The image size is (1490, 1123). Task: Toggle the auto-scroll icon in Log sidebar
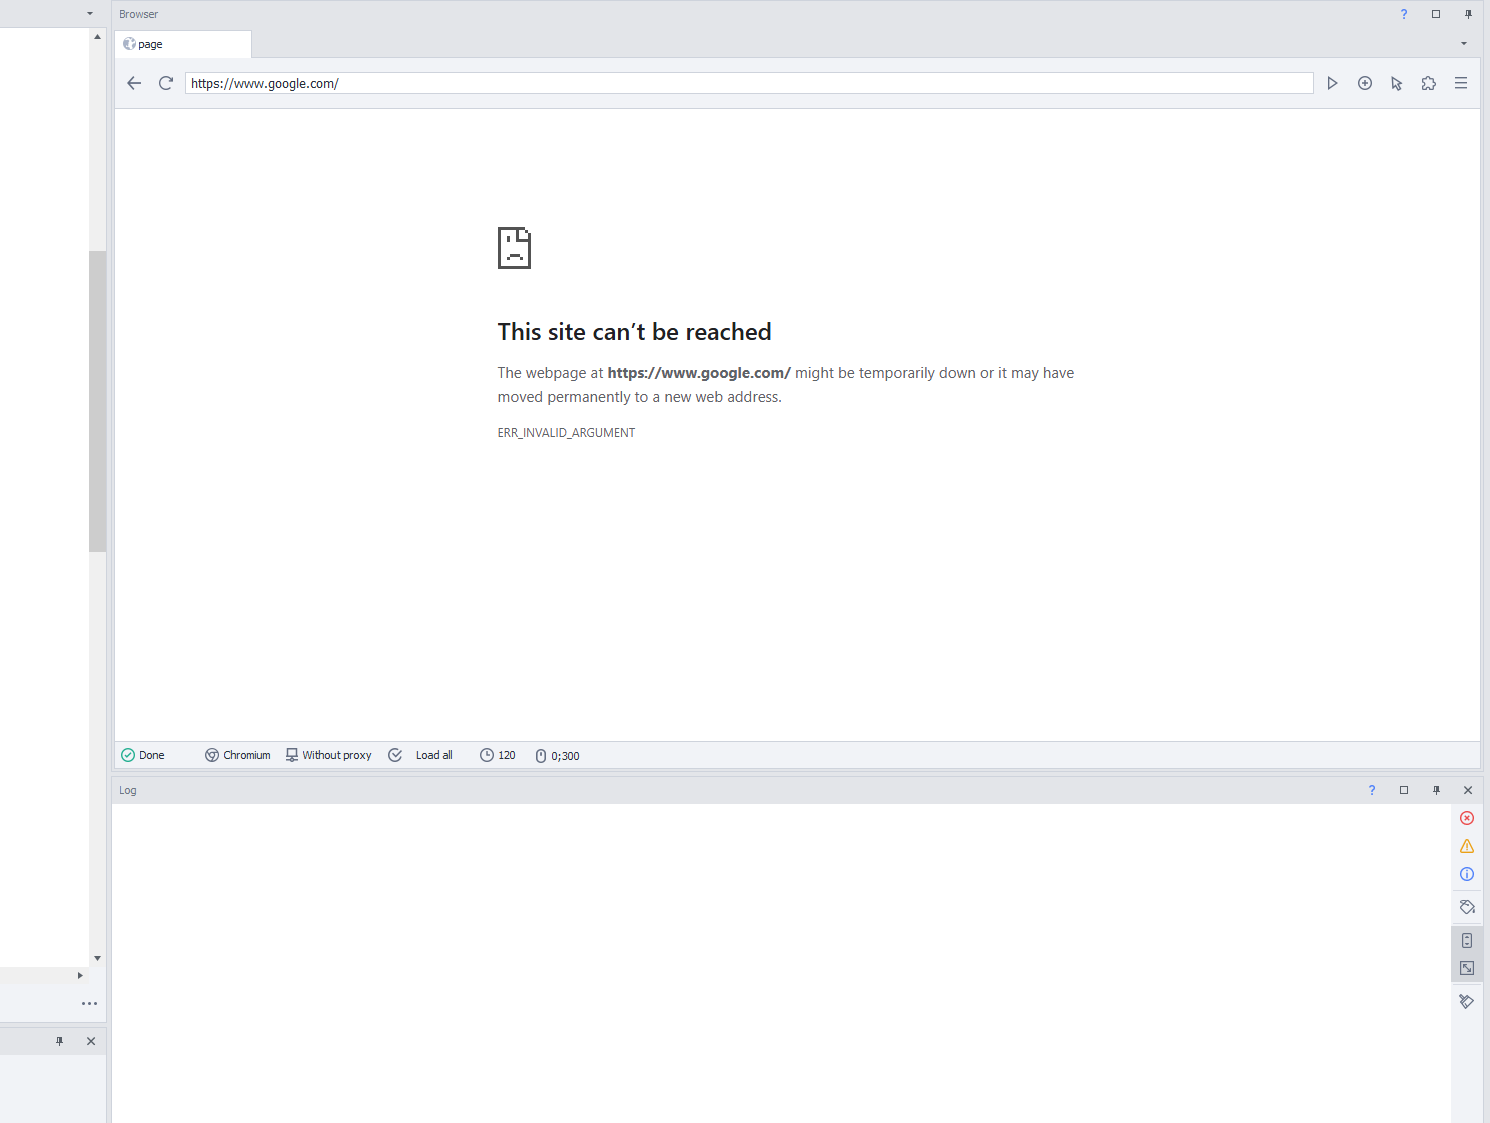pyautogui.click(x=1467, y=940)
